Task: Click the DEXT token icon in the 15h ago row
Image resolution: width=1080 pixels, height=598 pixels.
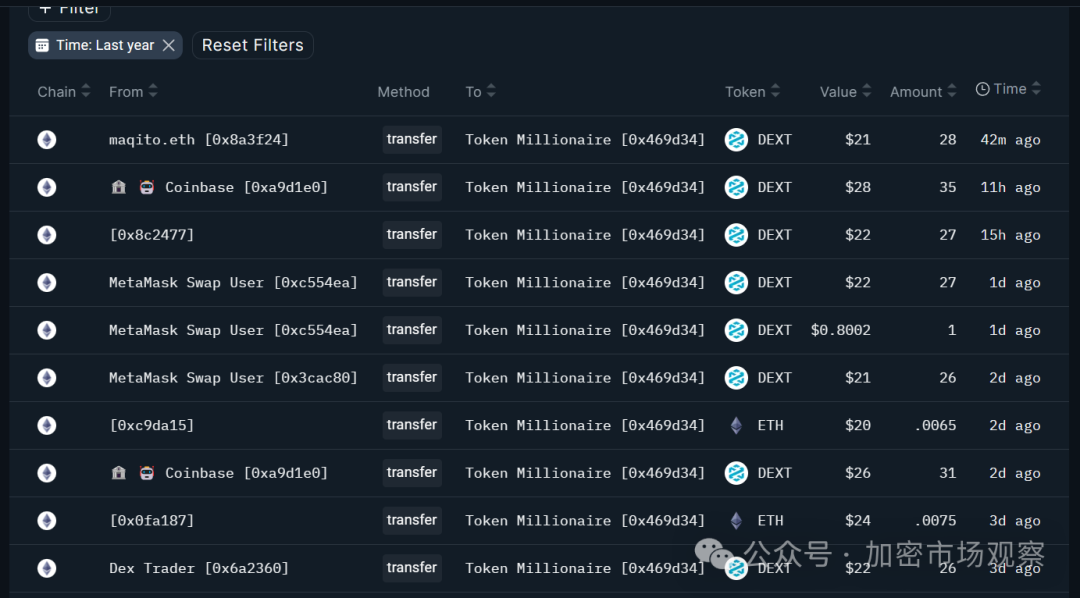Action: [x=736, y=235]
